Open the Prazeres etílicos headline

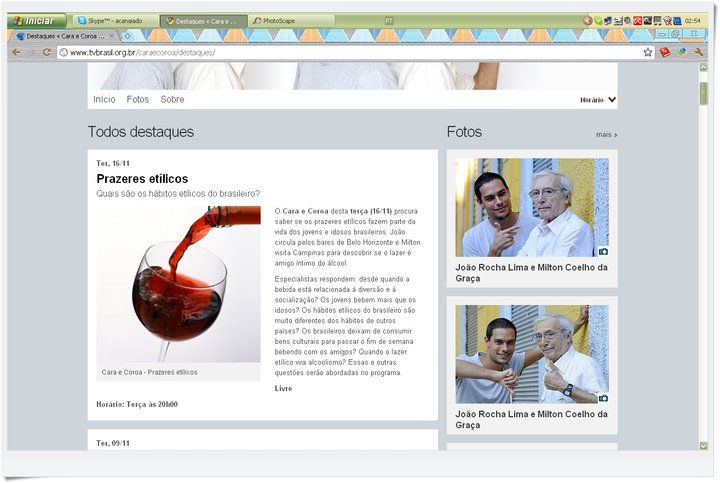142,179
